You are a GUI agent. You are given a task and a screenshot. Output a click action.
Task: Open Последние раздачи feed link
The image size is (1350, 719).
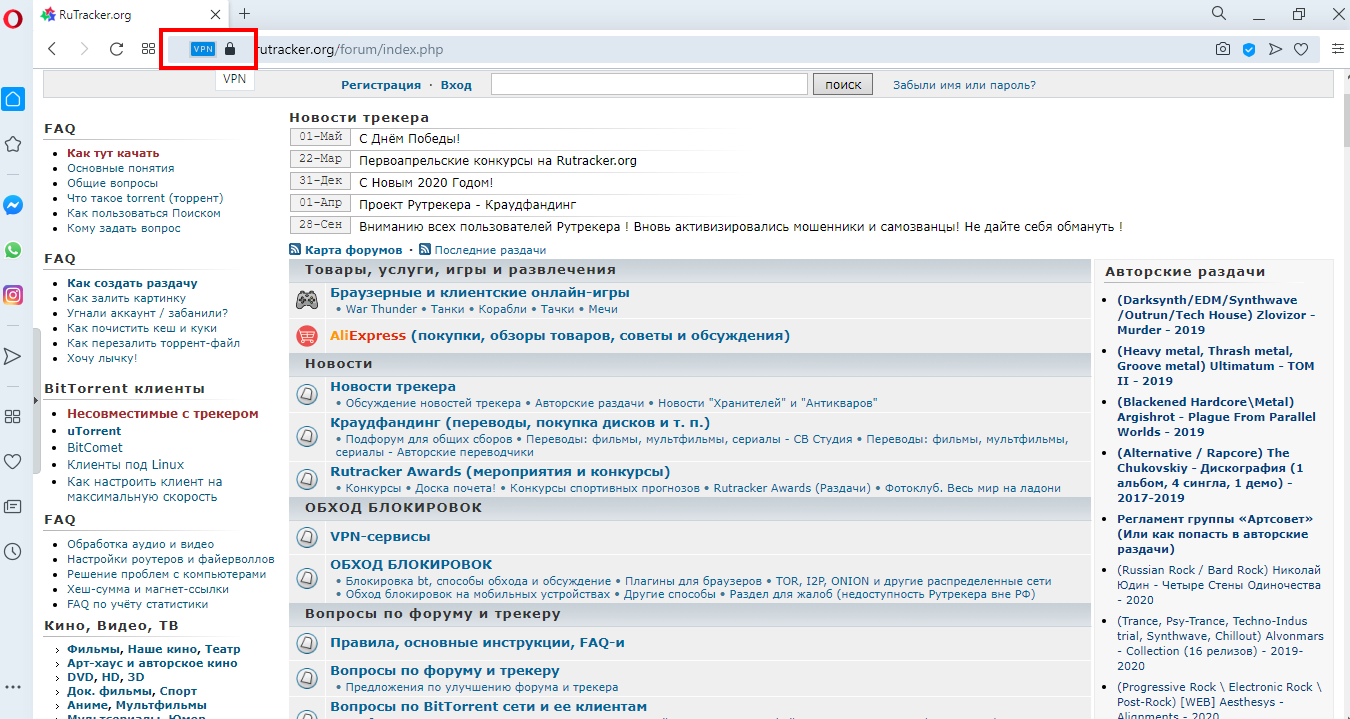490,250
